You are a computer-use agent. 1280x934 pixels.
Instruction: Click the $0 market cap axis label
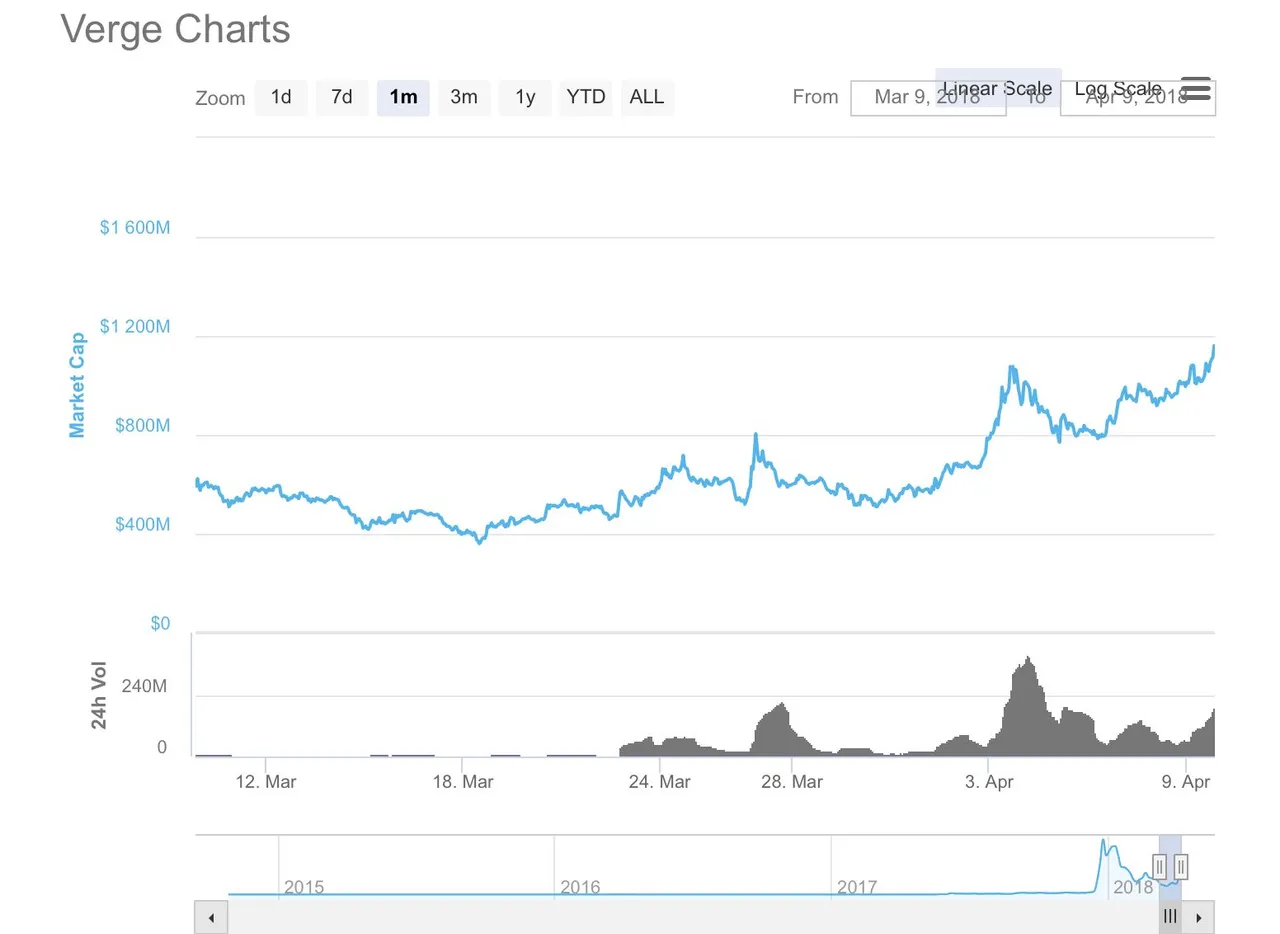[160, 624]
